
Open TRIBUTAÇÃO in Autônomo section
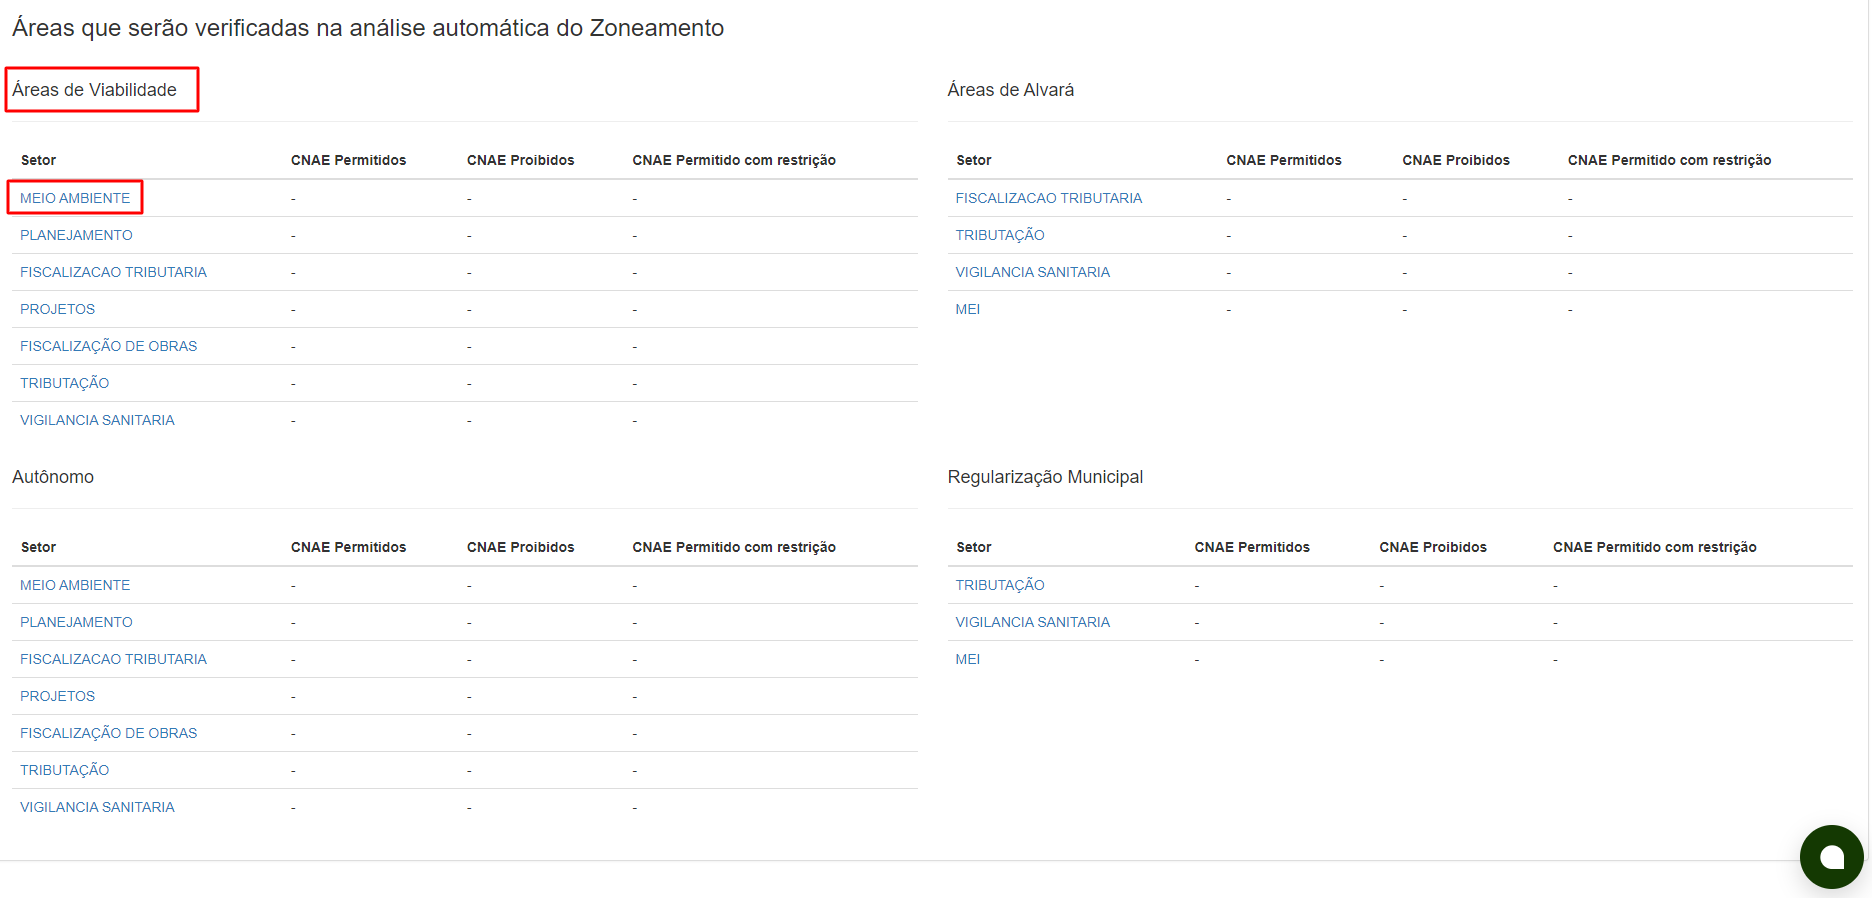click(64, 770)
